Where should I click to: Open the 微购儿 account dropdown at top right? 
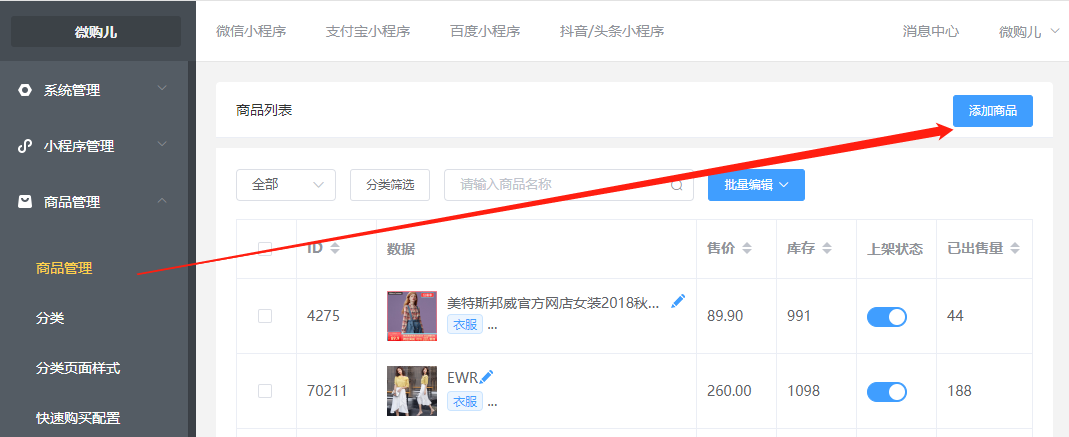1029,32
